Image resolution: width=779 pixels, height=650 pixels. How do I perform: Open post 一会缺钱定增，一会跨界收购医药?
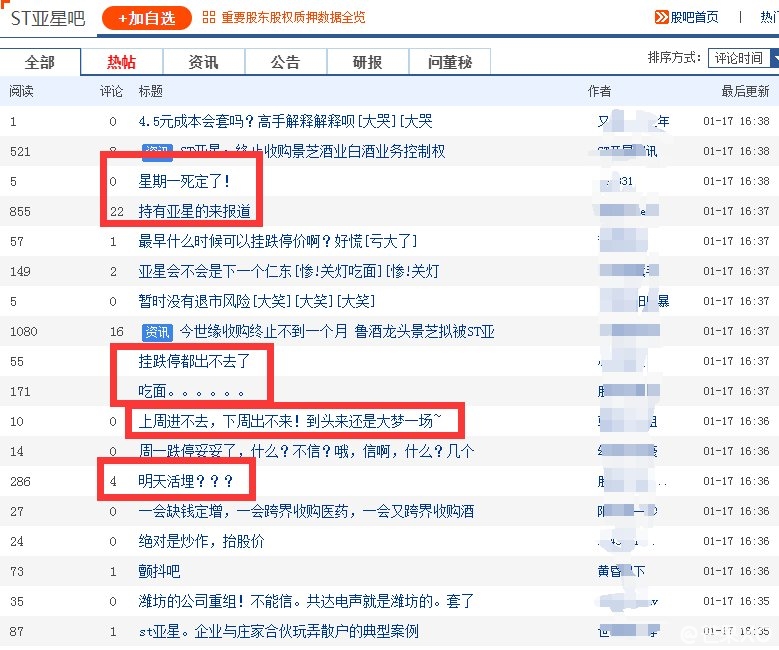[x=306, y=511]
